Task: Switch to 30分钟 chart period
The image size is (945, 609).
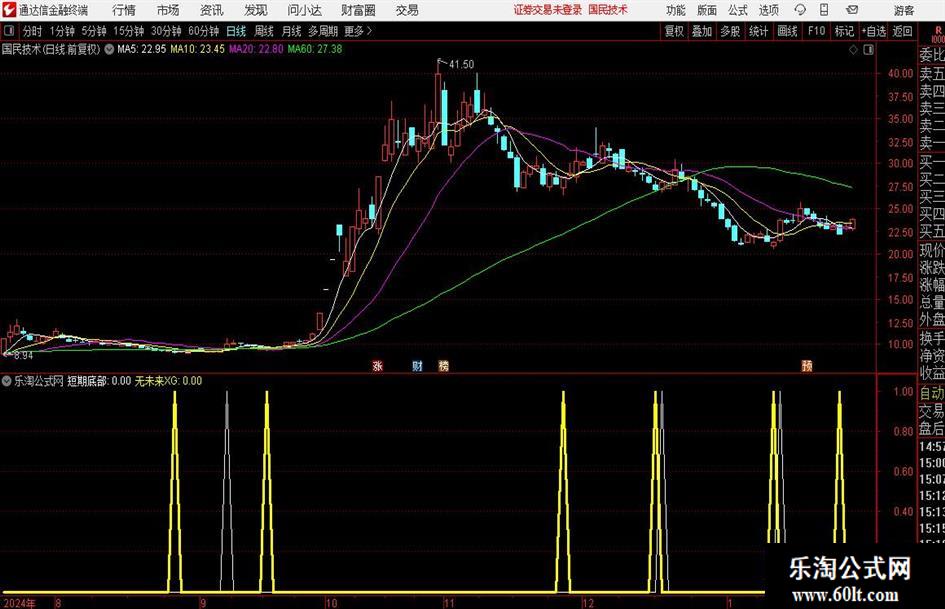Action: [166, 31]
